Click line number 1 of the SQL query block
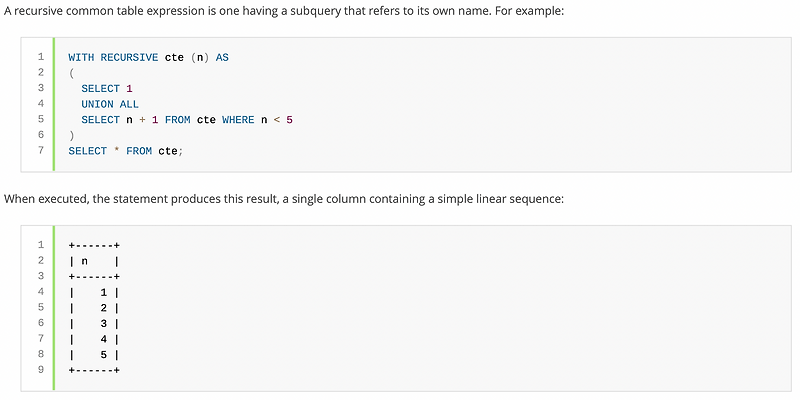 (40, 57)
